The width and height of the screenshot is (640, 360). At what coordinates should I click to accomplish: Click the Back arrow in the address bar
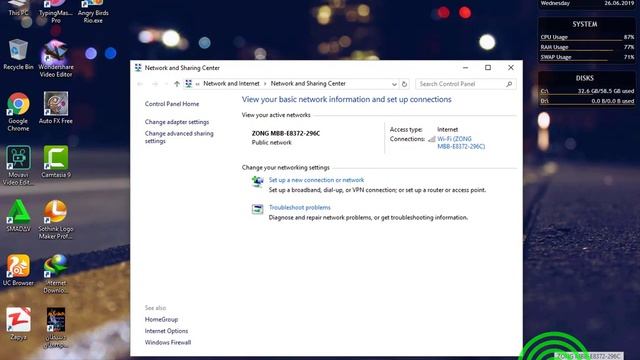point(140,84)
